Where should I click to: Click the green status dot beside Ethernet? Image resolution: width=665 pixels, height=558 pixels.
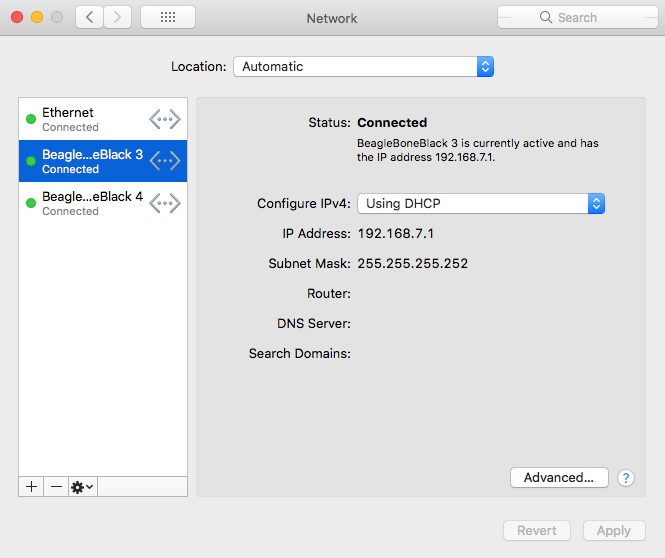31,119
